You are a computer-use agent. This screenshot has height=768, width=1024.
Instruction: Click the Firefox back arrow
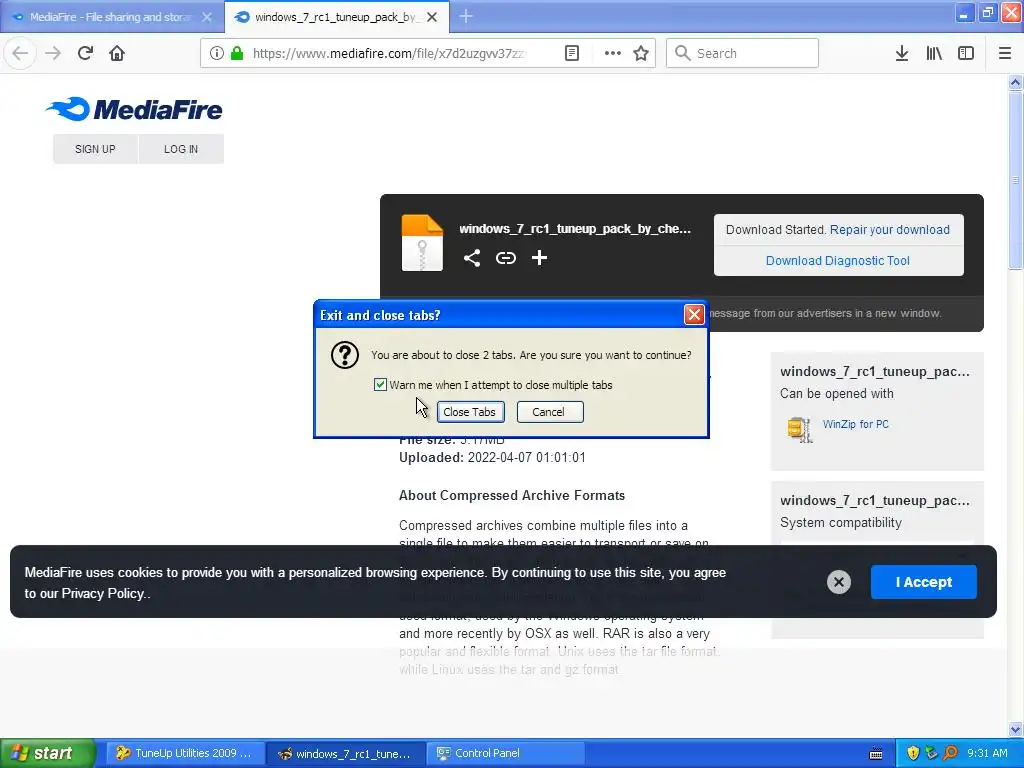[x=20, y=54]
